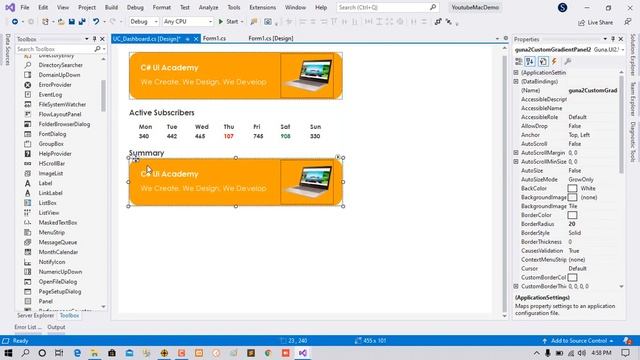Open the Format menu

click(162, 7)
